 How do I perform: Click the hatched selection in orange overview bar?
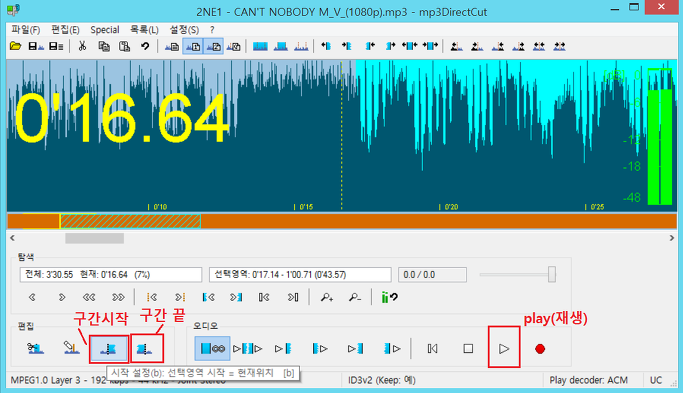pyautogui.click(x=130, y=221)
